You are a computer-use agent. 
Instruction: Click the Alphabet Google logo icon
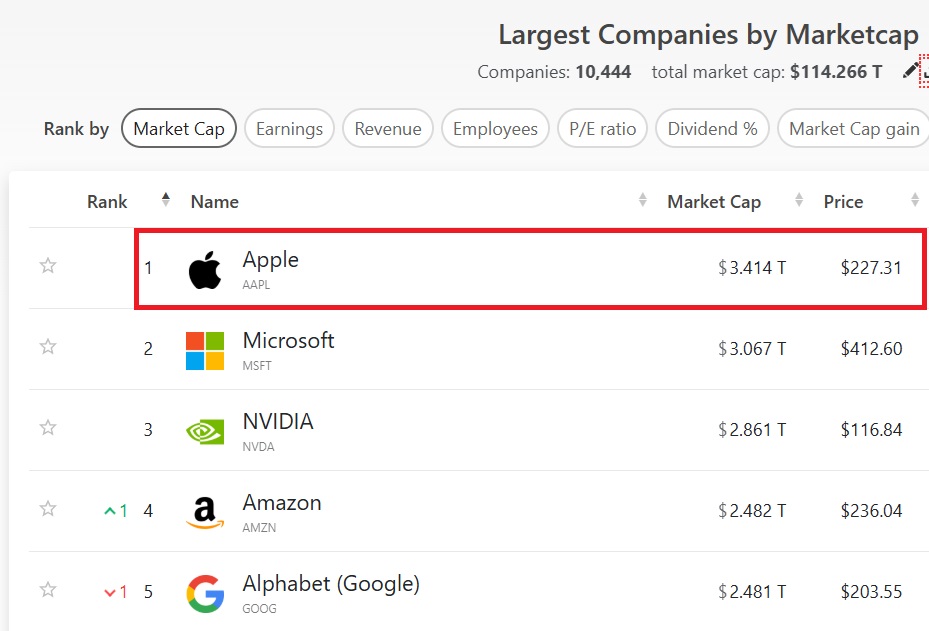(x=205, y=593)
